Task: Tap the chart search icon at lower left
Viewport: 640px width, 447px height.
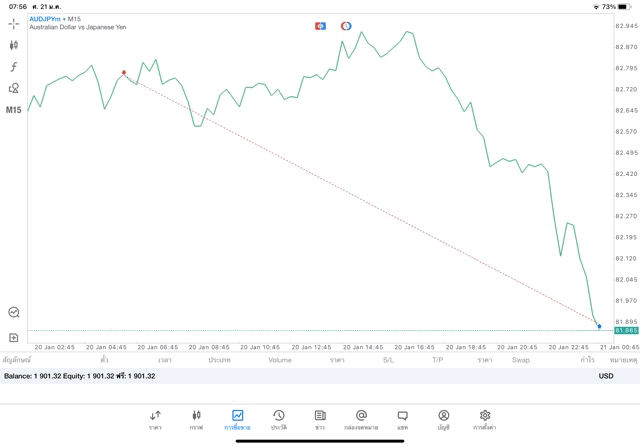Action: 14,312
